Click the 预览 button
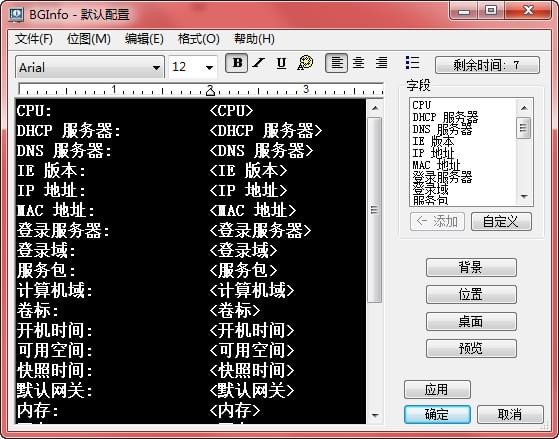 [x=471, y=348]
